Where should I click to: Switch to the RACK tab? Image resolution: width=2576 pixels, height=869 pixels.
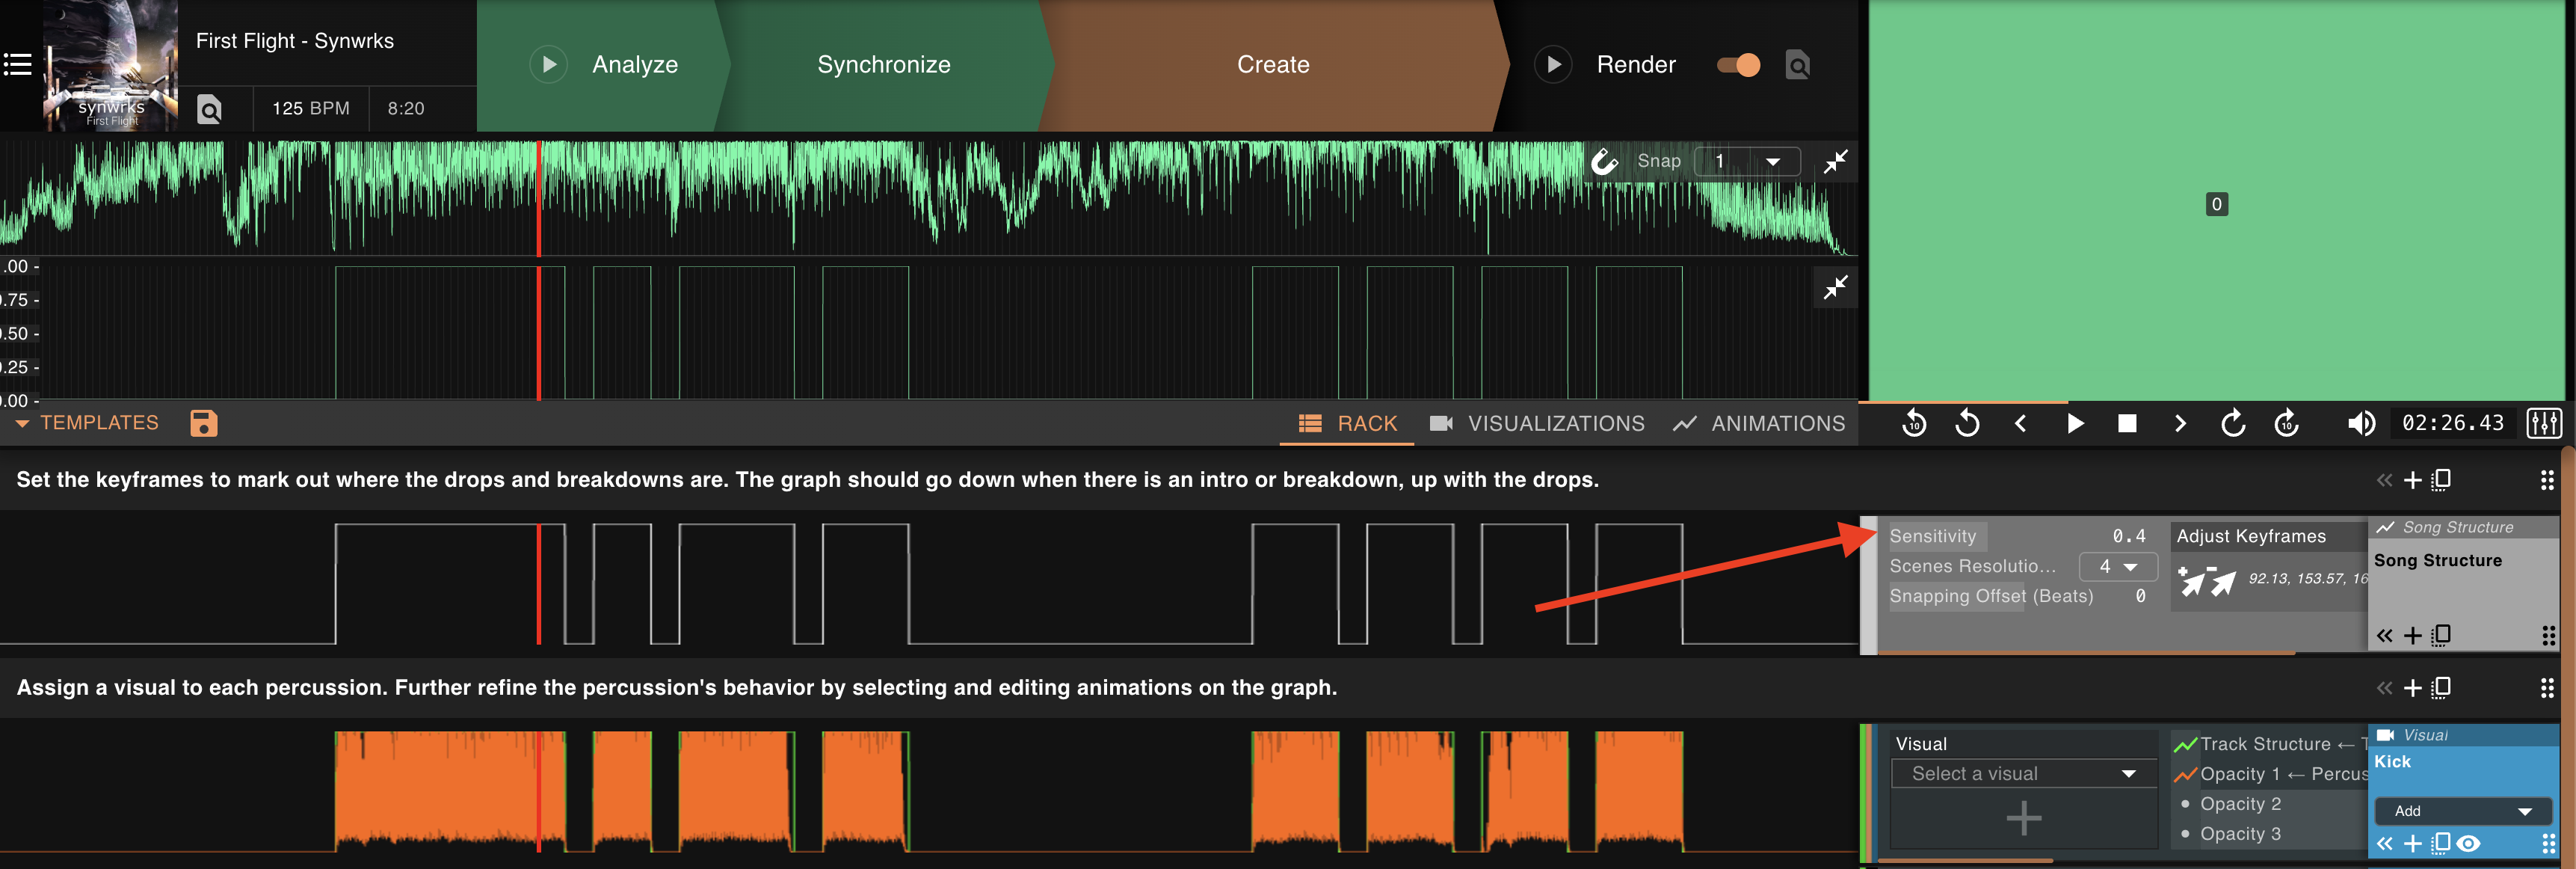1348,424
